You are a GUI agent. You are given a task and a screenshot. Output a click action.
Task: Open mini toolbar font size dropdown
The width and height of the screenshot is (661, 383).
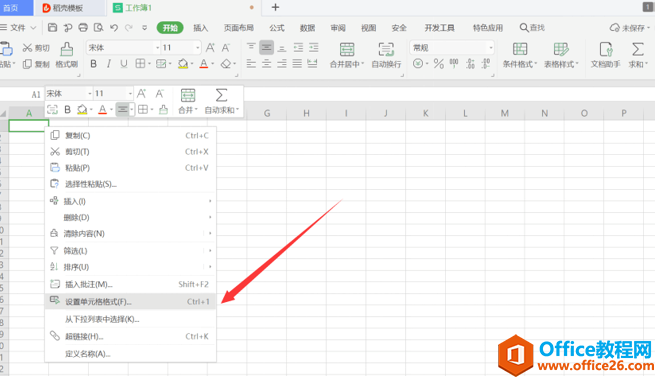130,93
